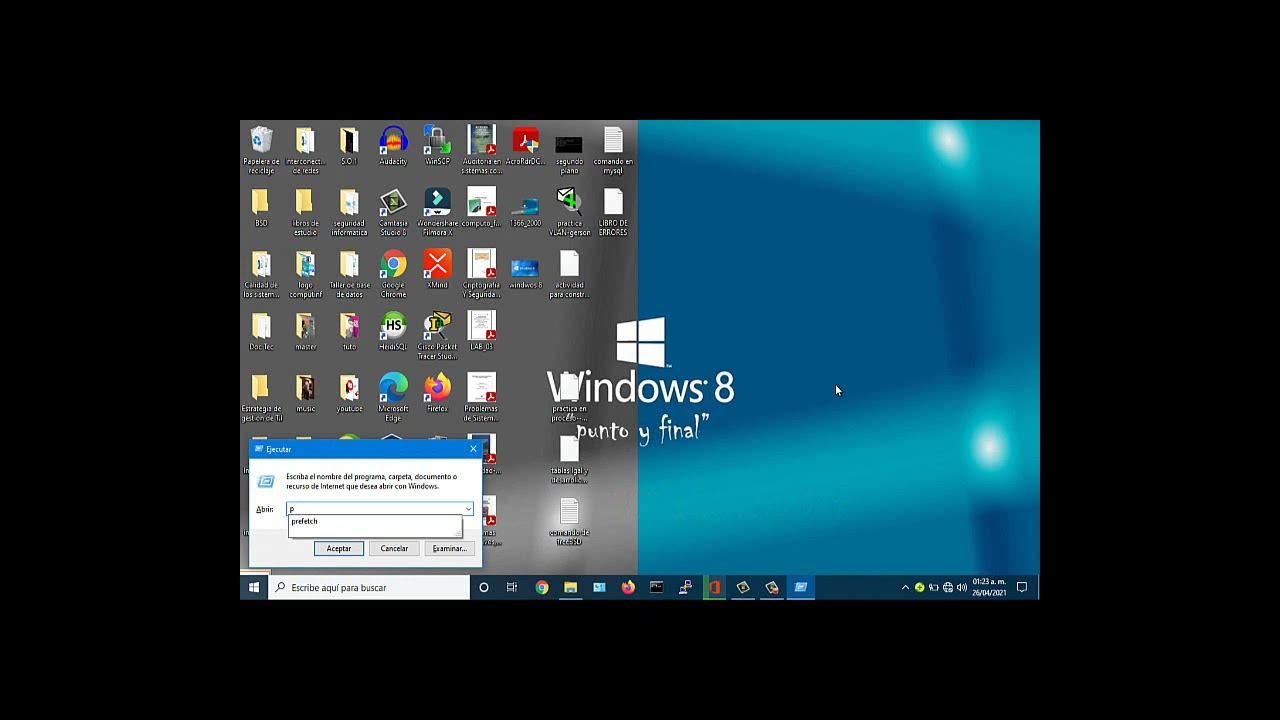The height and width of the screenshot is (720, 1280).
Task: Select the Criptografia Y Seguridad PDF
Action: pos(481,274)
